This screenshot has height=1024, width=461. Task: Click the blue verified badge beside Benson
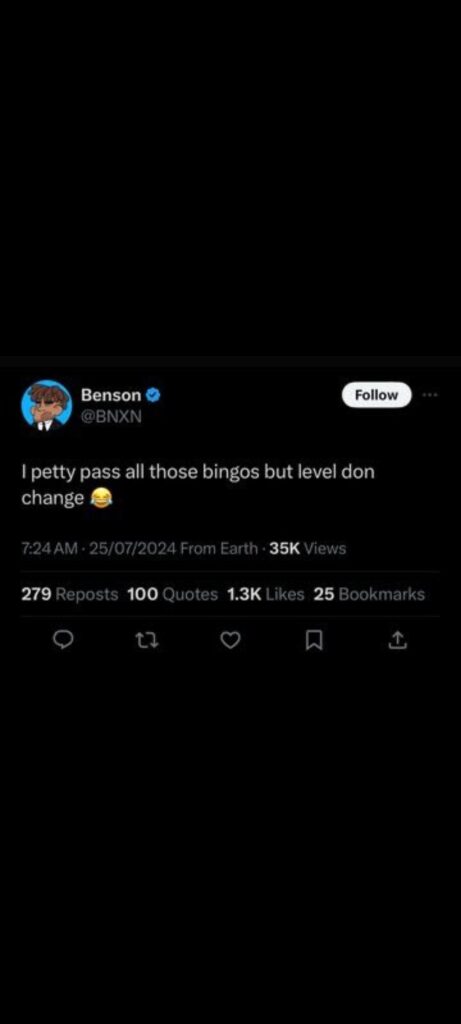click(152, 394)
